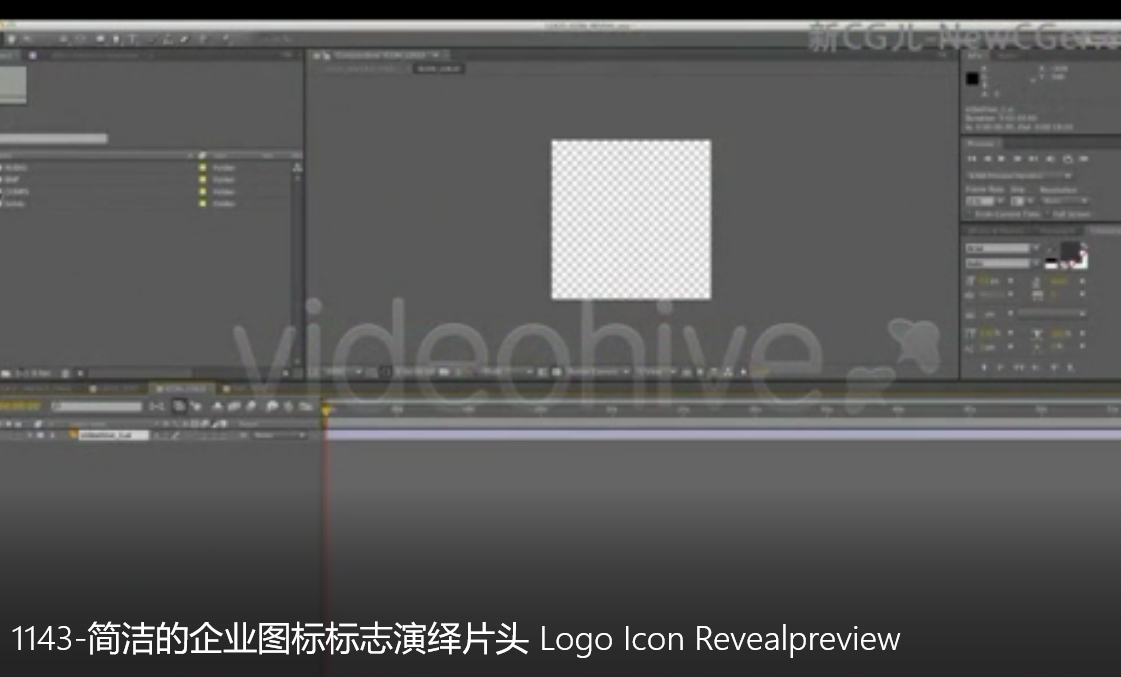Switch to the Audio tab
This screenshot has height=677, width=1121.
1007,55
